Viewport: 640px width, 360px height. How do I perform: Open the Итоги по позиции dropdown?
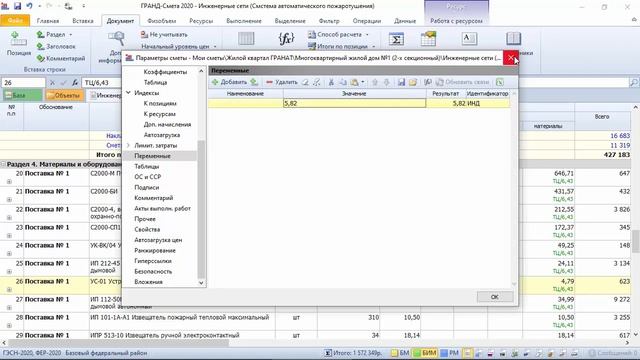coord(342,46)
